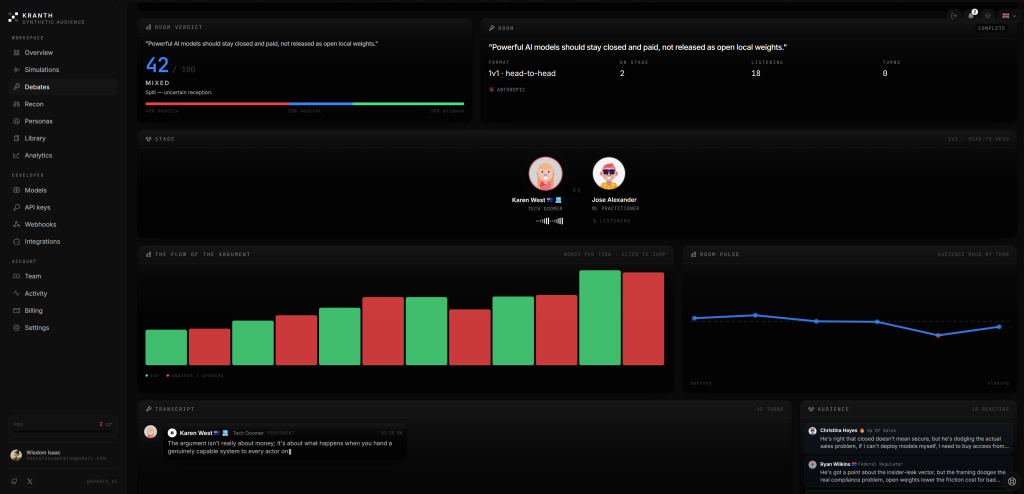
Task: Click the Personas face icon
Action: 16,121
